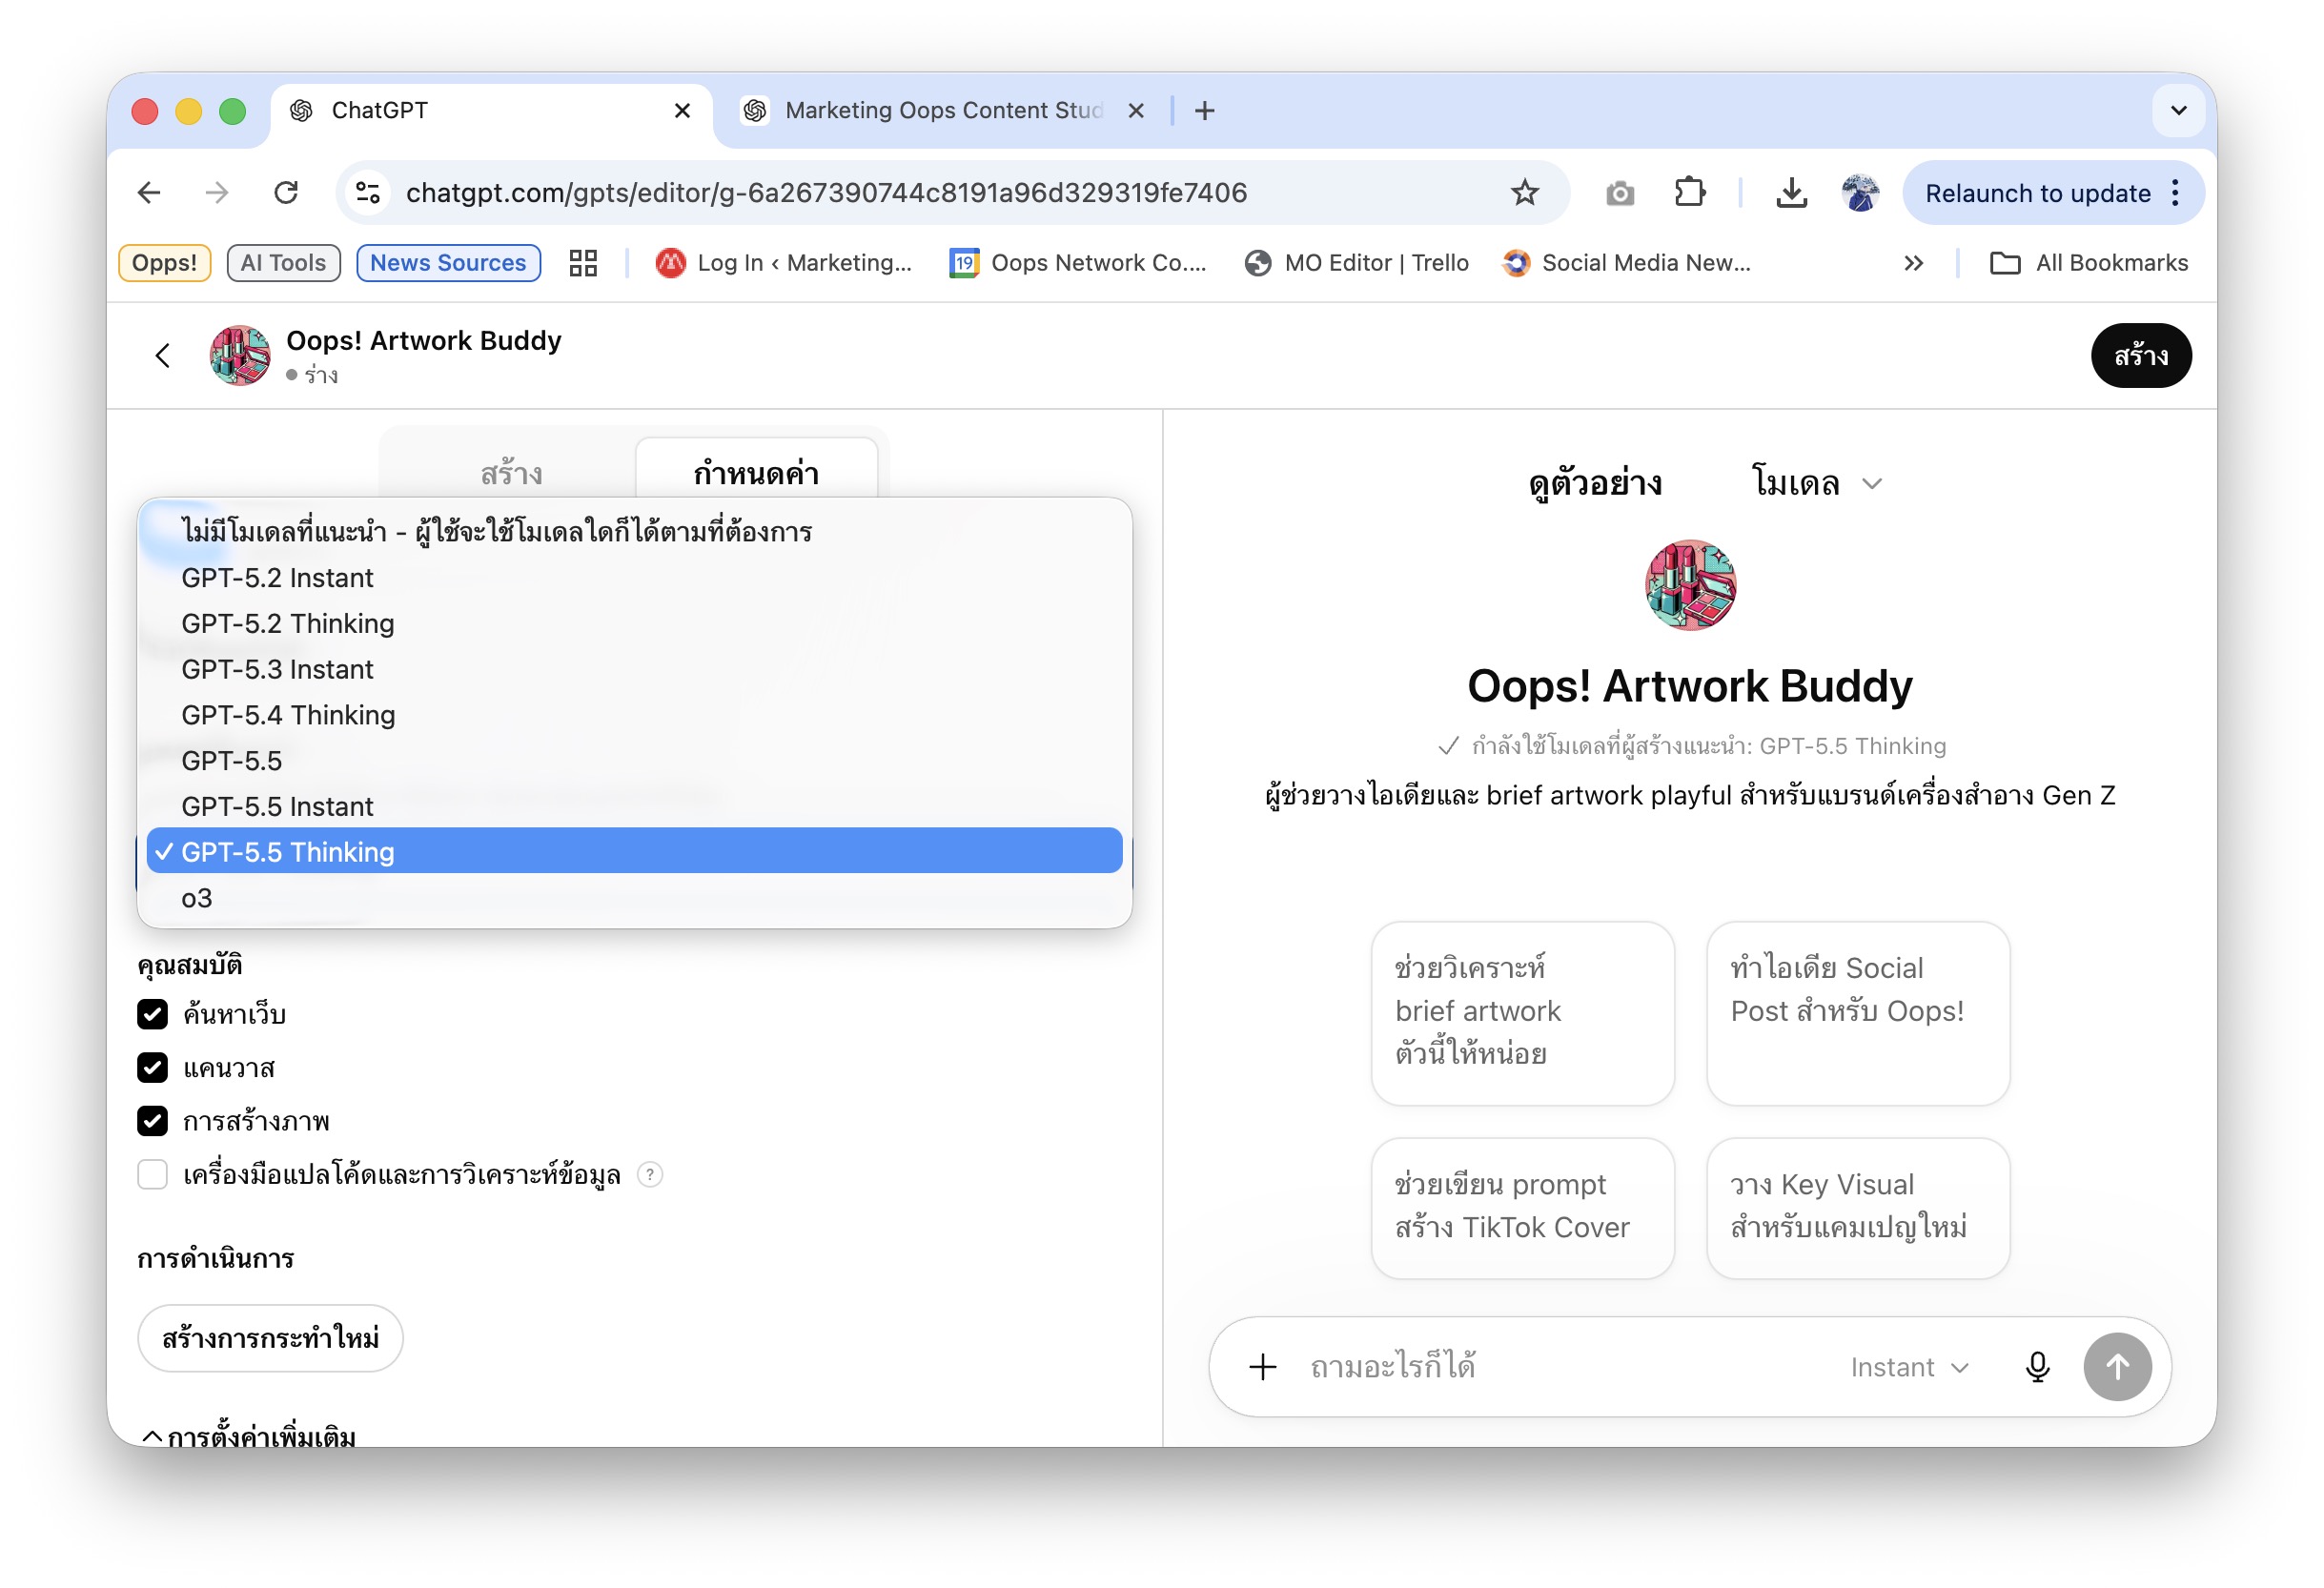Screen dimensions: 2324x1588
Task: Click Relaunch to update button
Action: coord(2038,193)
